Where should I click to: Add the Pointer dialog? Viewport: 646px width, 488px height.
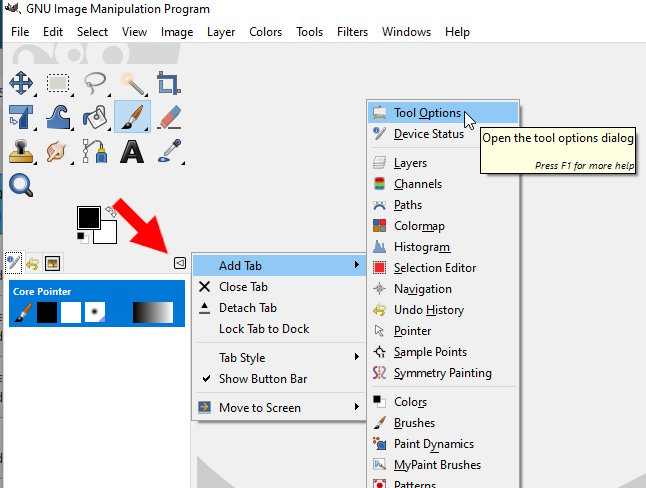(x=443, y=331)
